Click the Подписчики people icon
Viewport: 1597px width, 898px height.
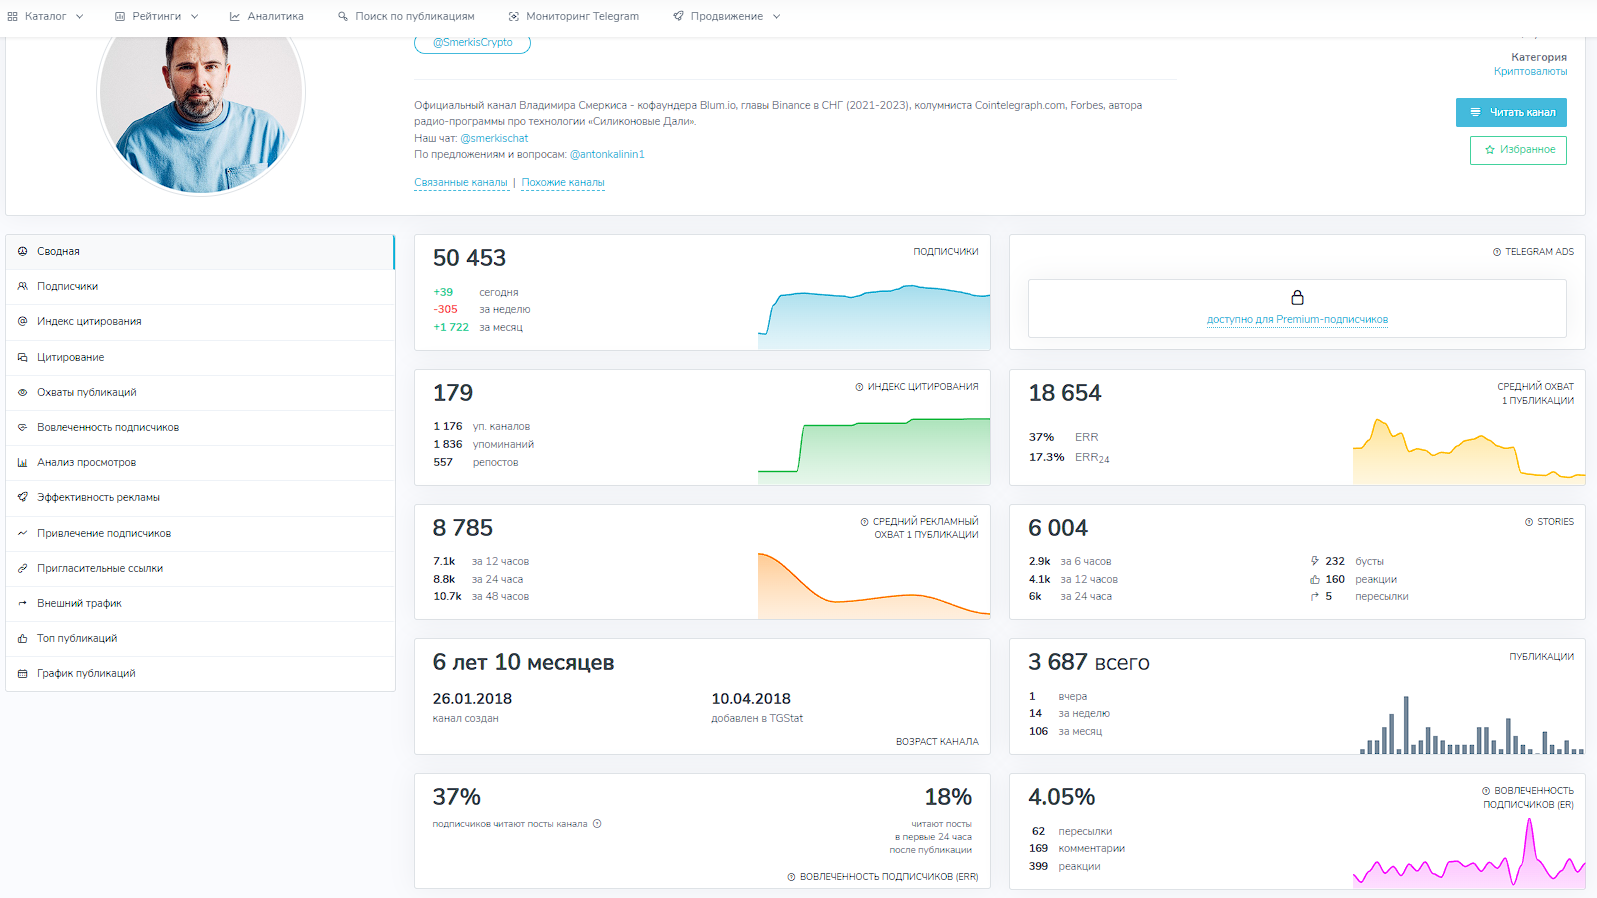click(22, 286)
